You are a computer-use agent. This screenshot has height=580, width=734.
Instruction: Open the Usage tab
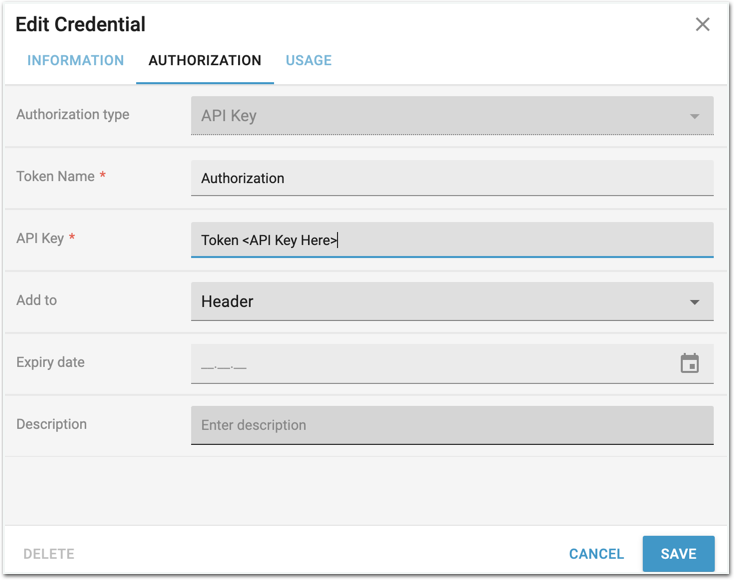point(308,61)
